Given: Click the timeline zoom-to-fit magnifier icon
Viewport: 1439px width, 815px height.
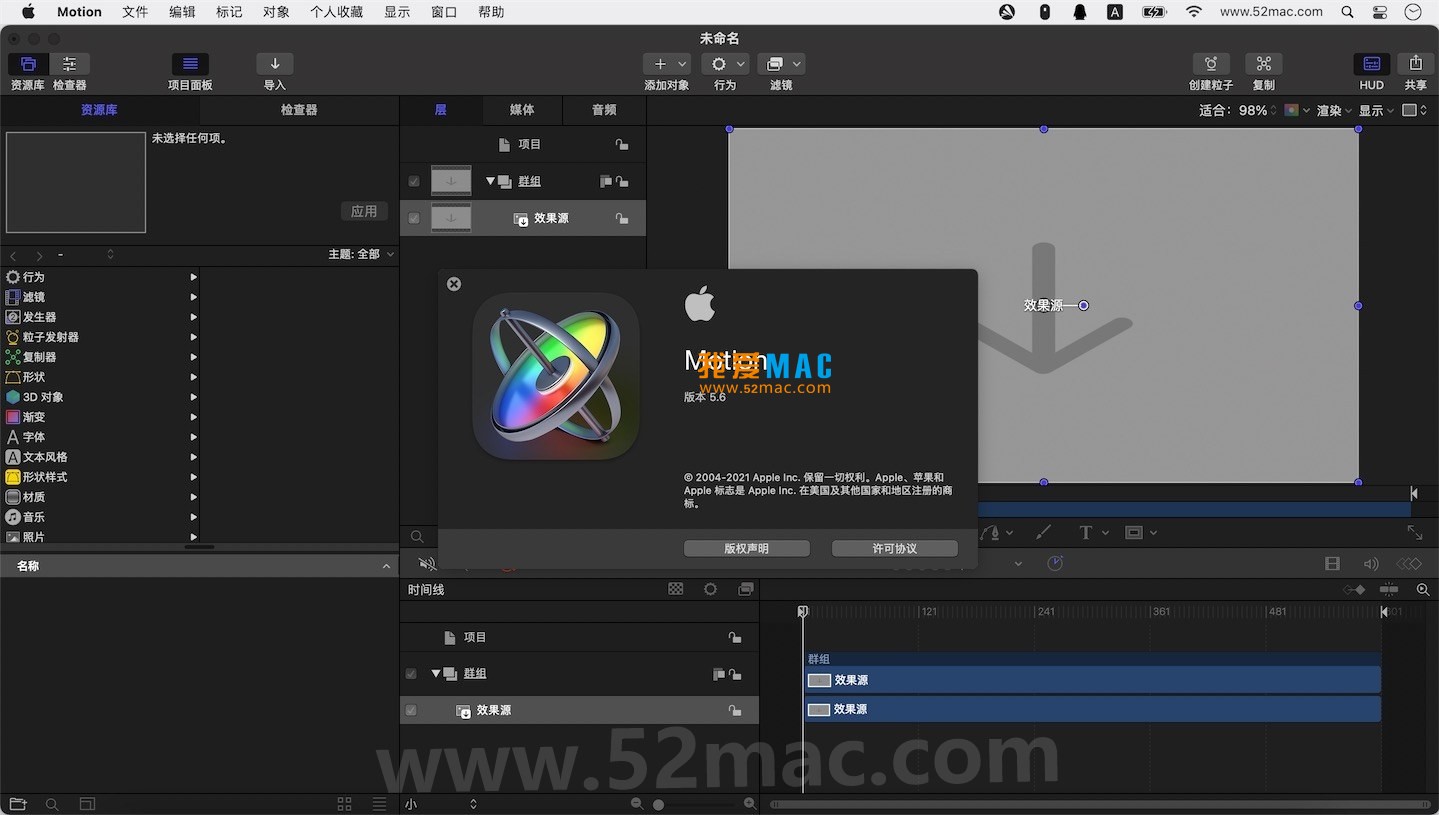Looking at the screenshot, I should click(1423, 590).
